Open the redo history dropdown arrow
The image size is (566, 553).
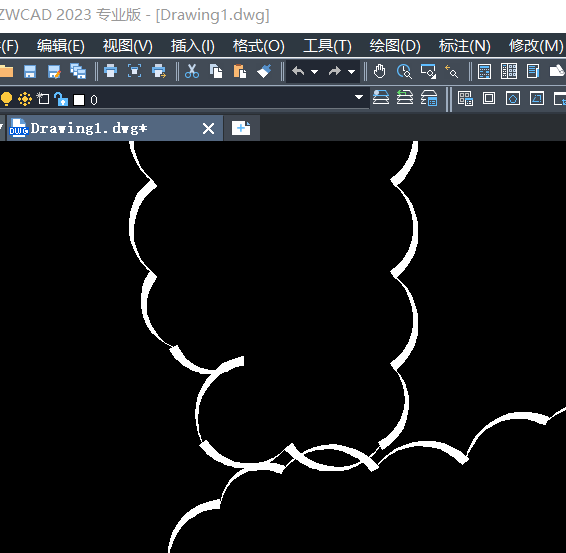tap(351, 72)
